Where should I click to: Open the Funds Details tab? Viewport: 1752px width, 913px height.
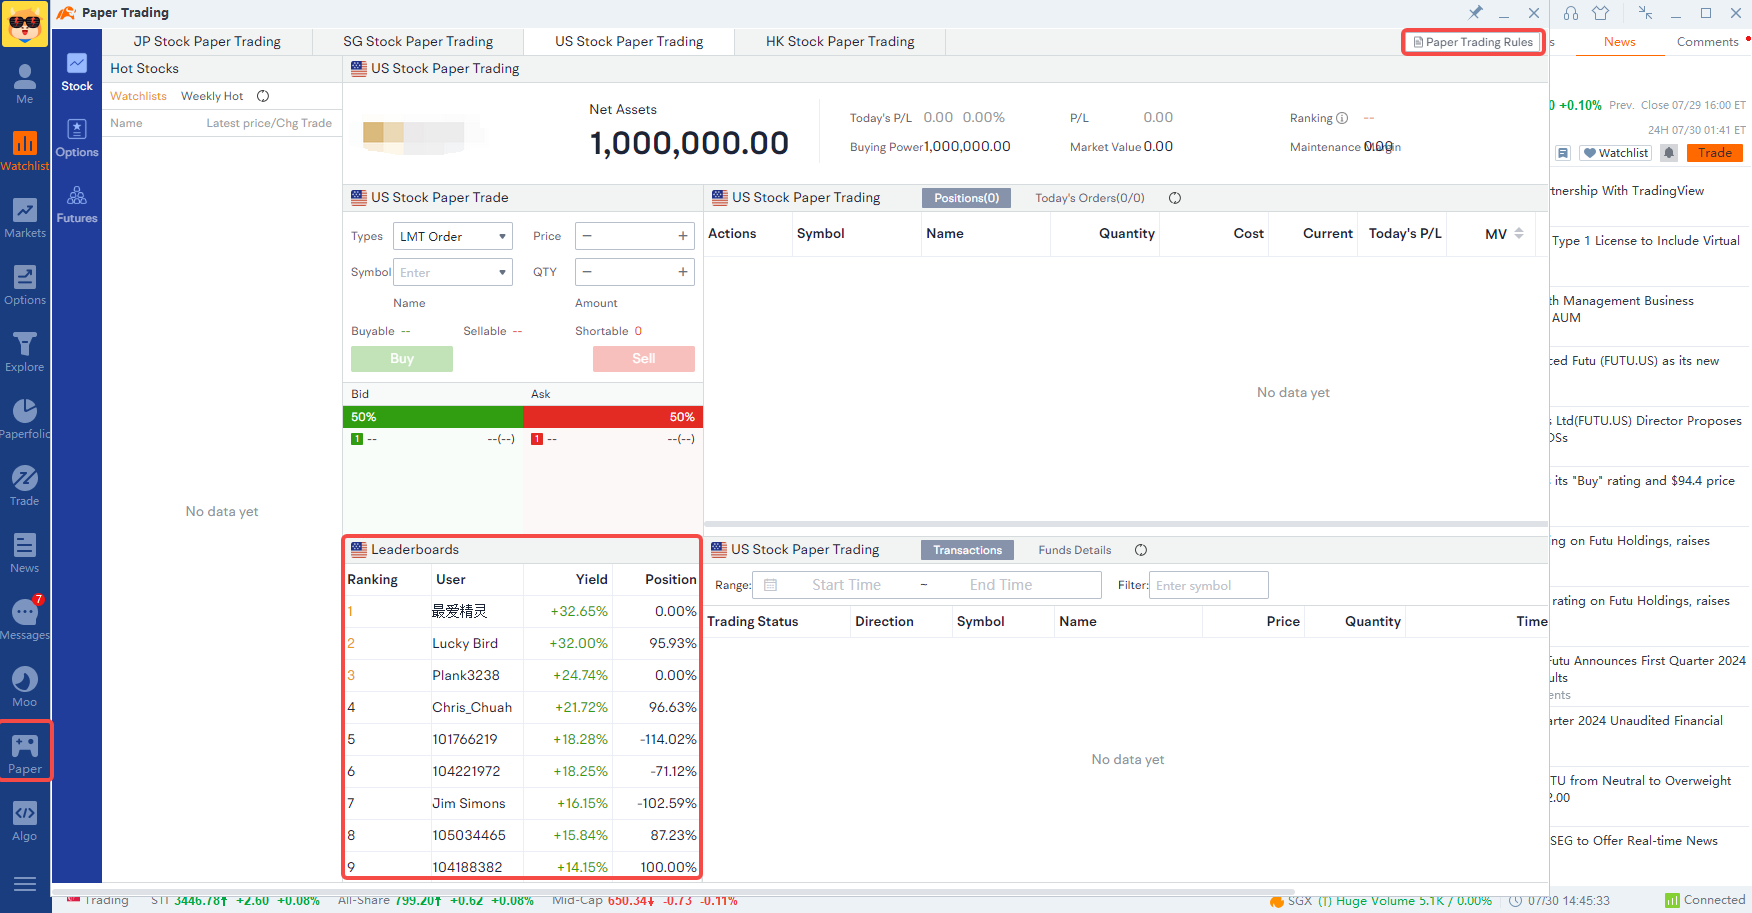coord(1075,550)
